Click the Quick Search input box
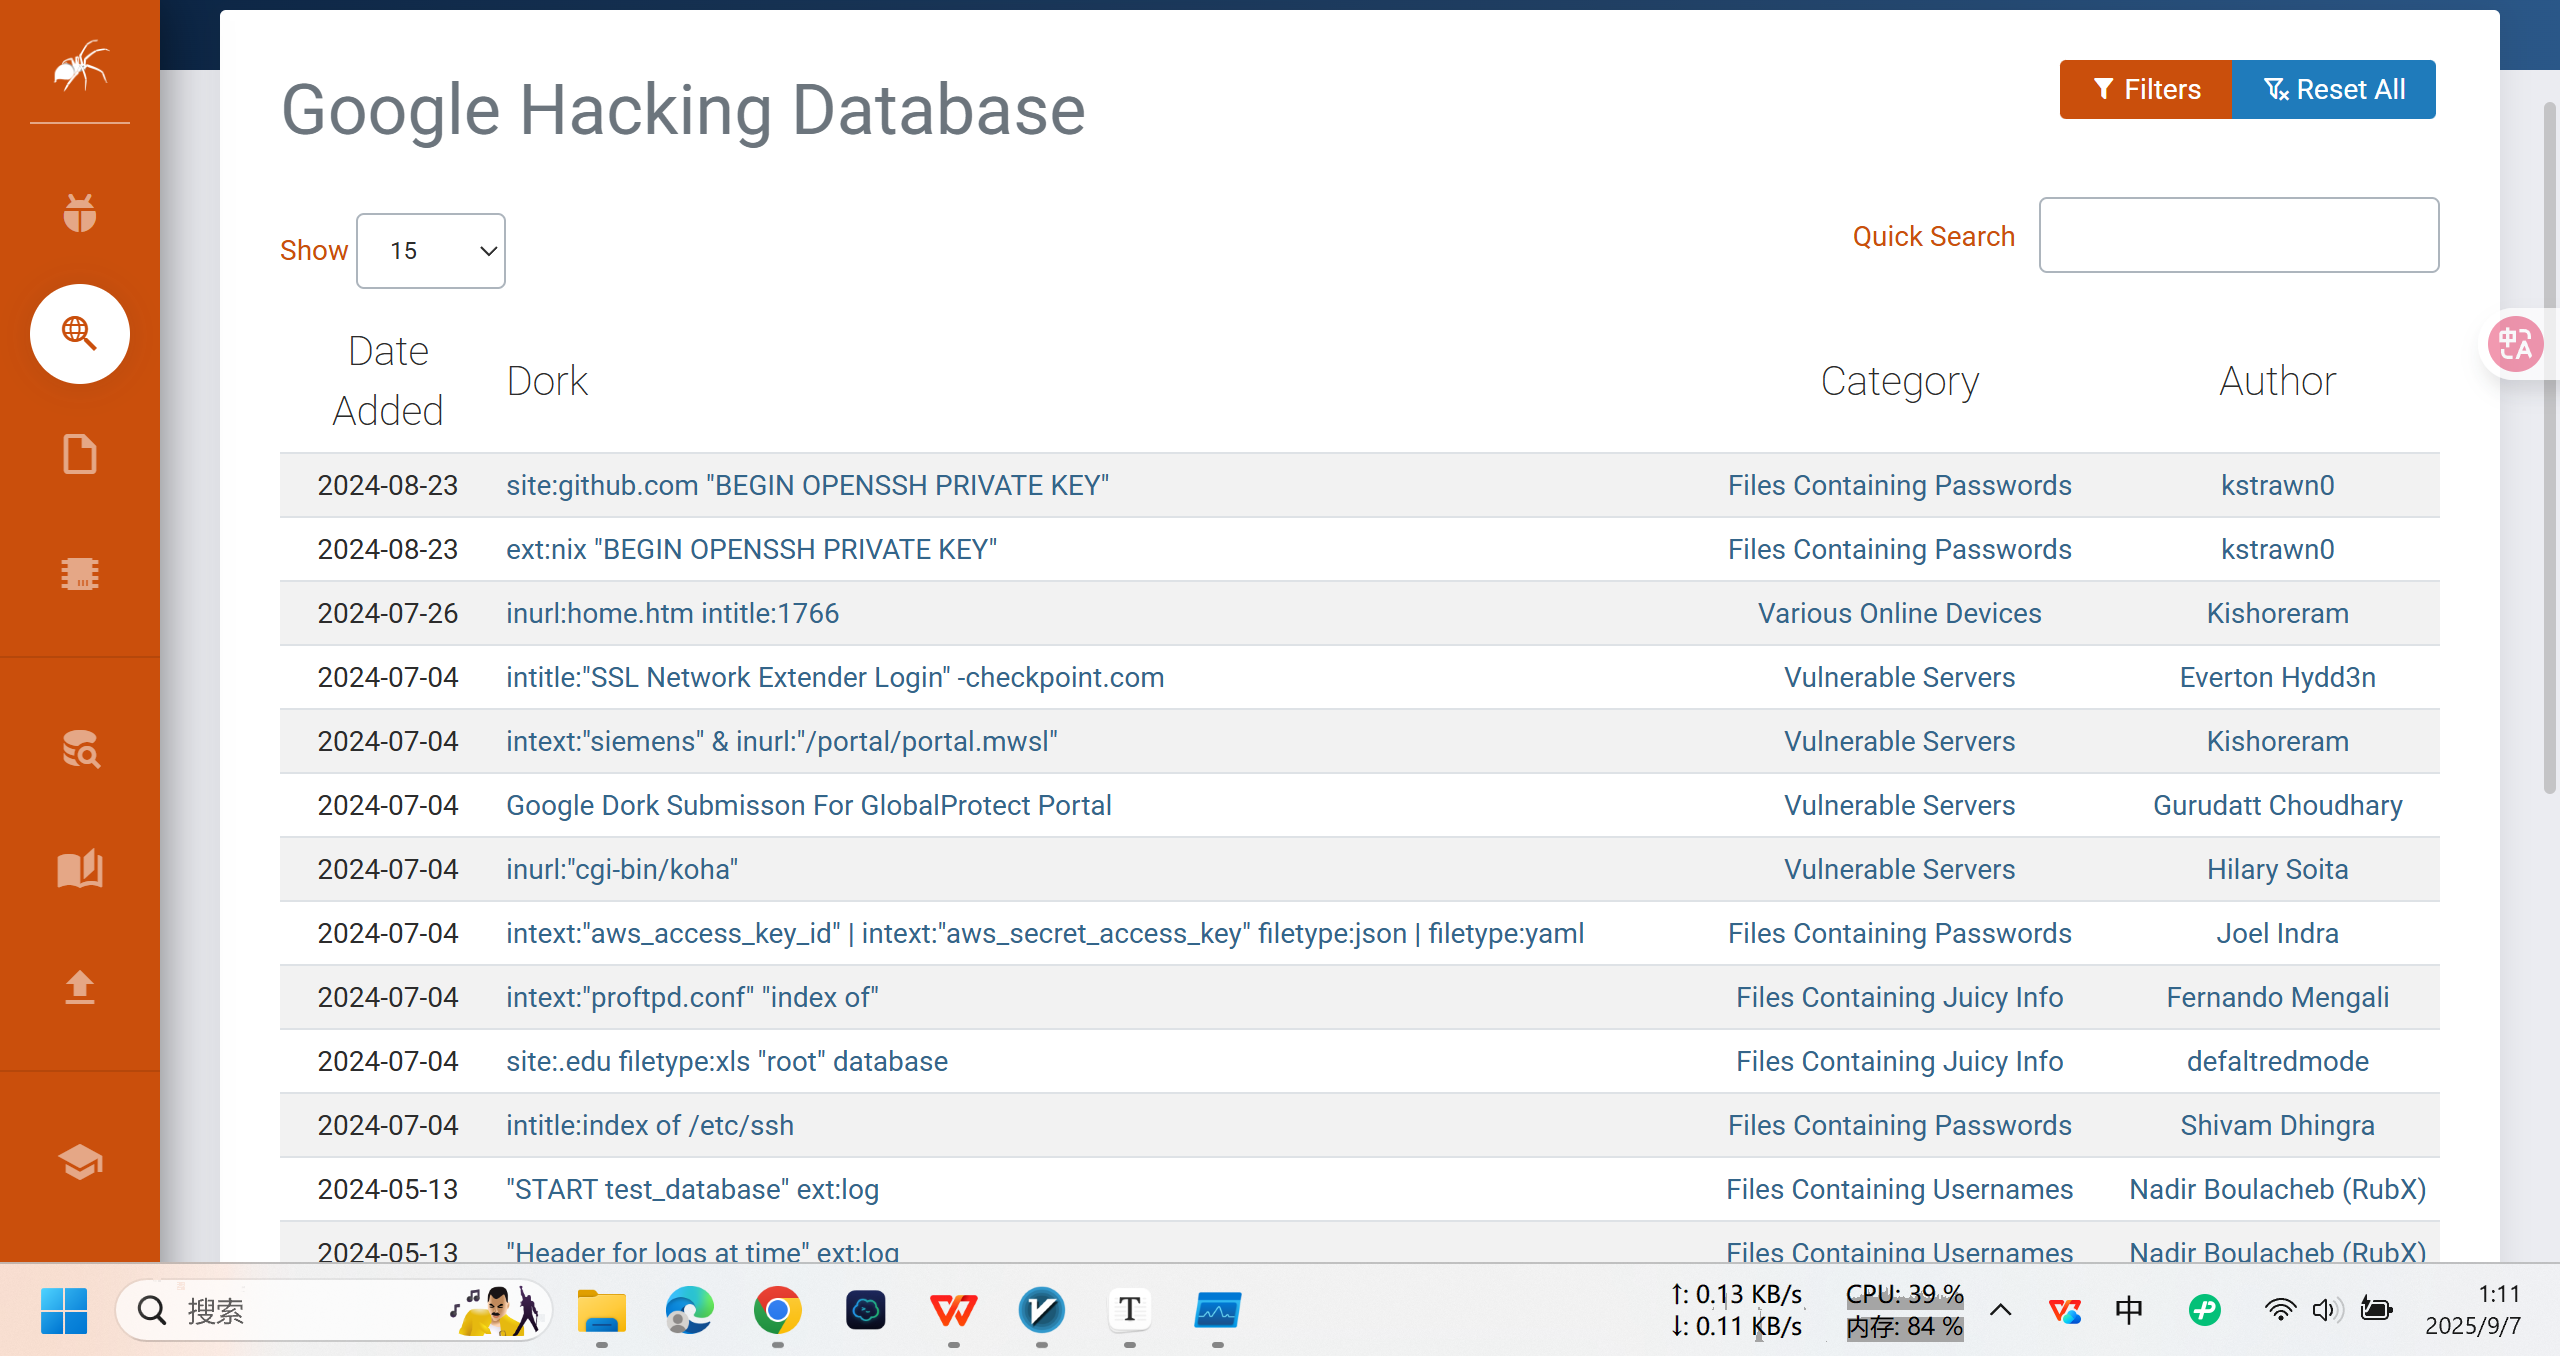2560x1356 pixels. click(x=2238, y=236)
